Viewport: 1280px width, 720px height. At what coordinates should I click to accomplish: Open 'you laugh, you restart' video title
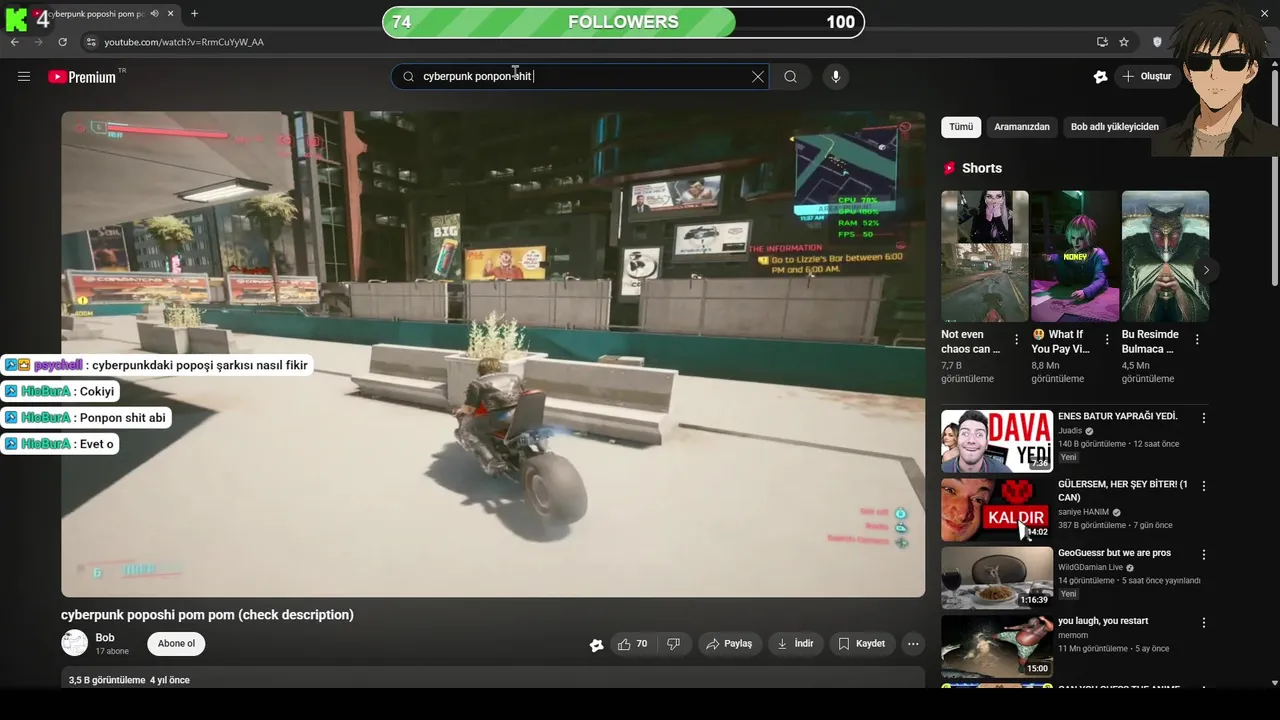click(1103, 621)
